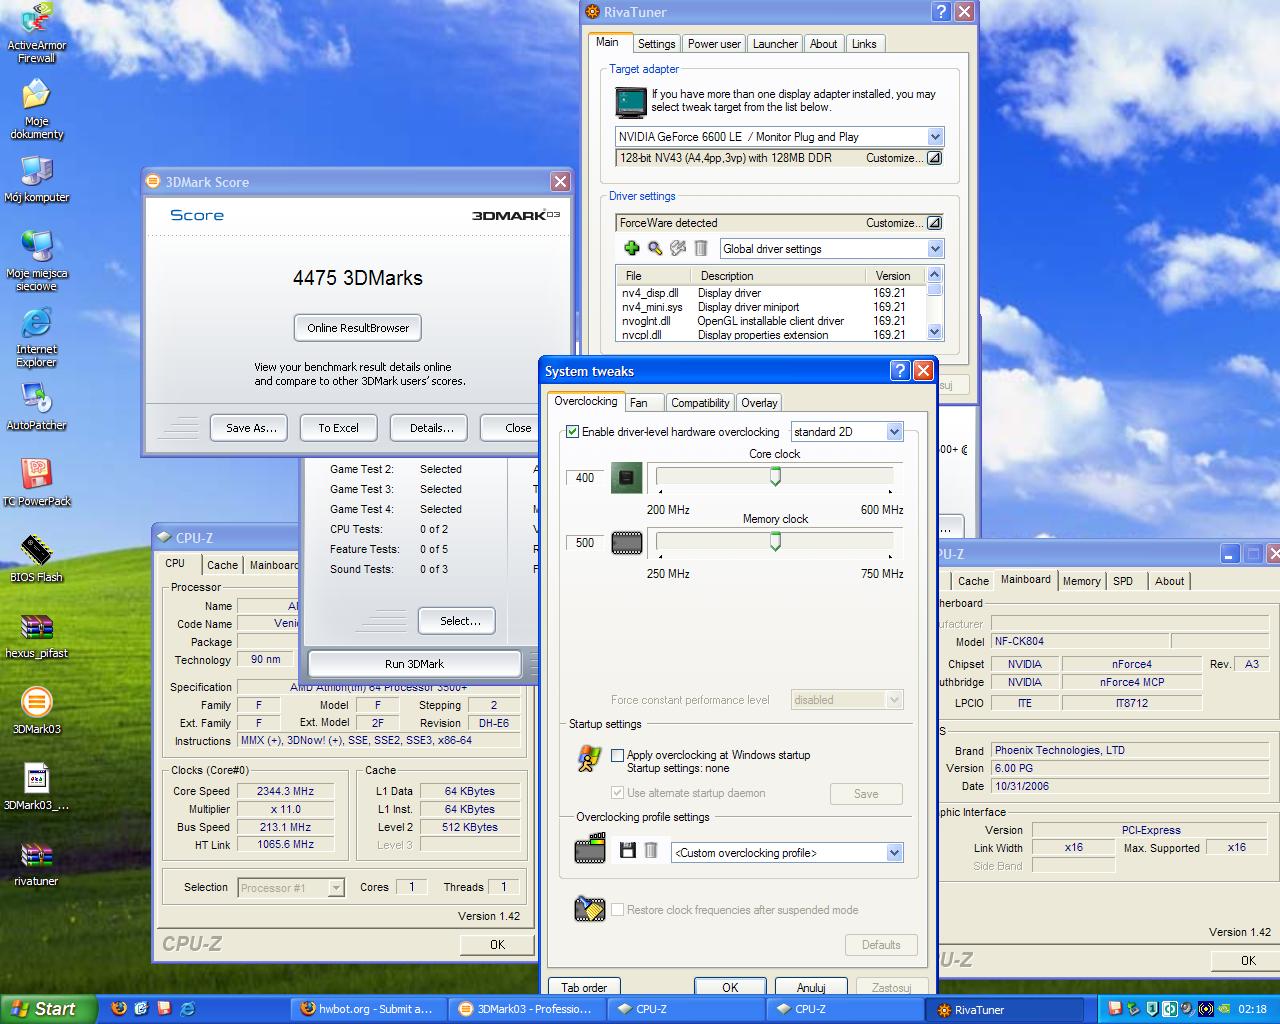Screen dimensions: 1280x1024
Task: Open BIOS Flash desktop icon
Action: coord(37,558)
